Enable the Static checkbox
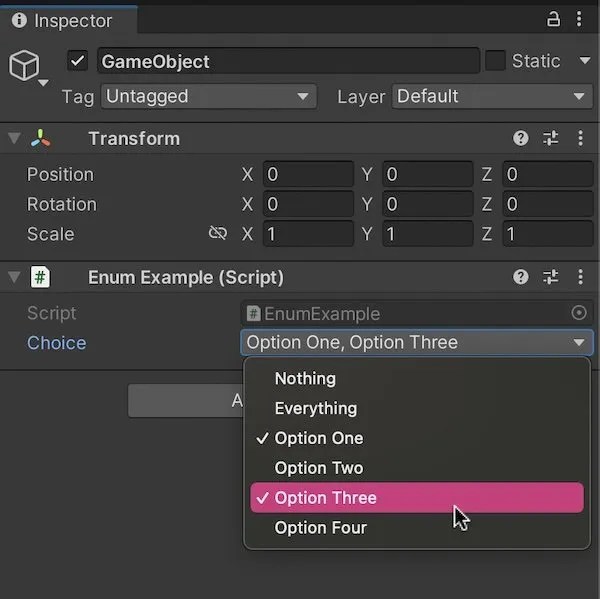This screenshot has height=599, width=600. click(x=495, y=61)
